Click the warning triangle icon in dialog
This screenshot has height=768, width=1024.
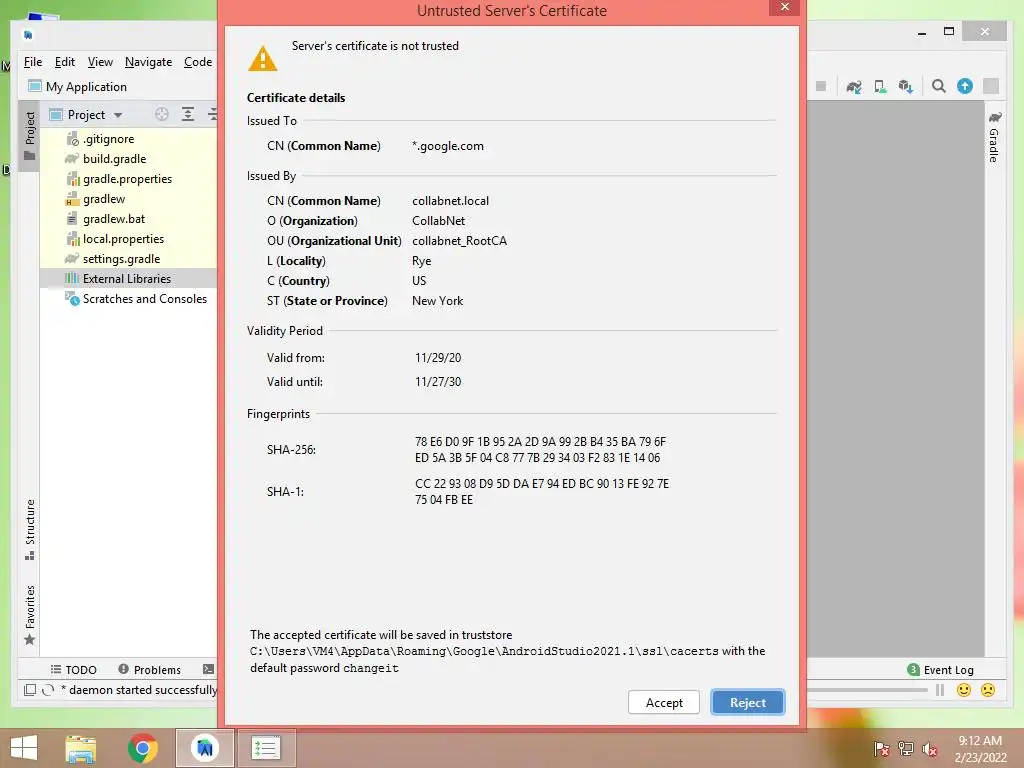point(263,59)
